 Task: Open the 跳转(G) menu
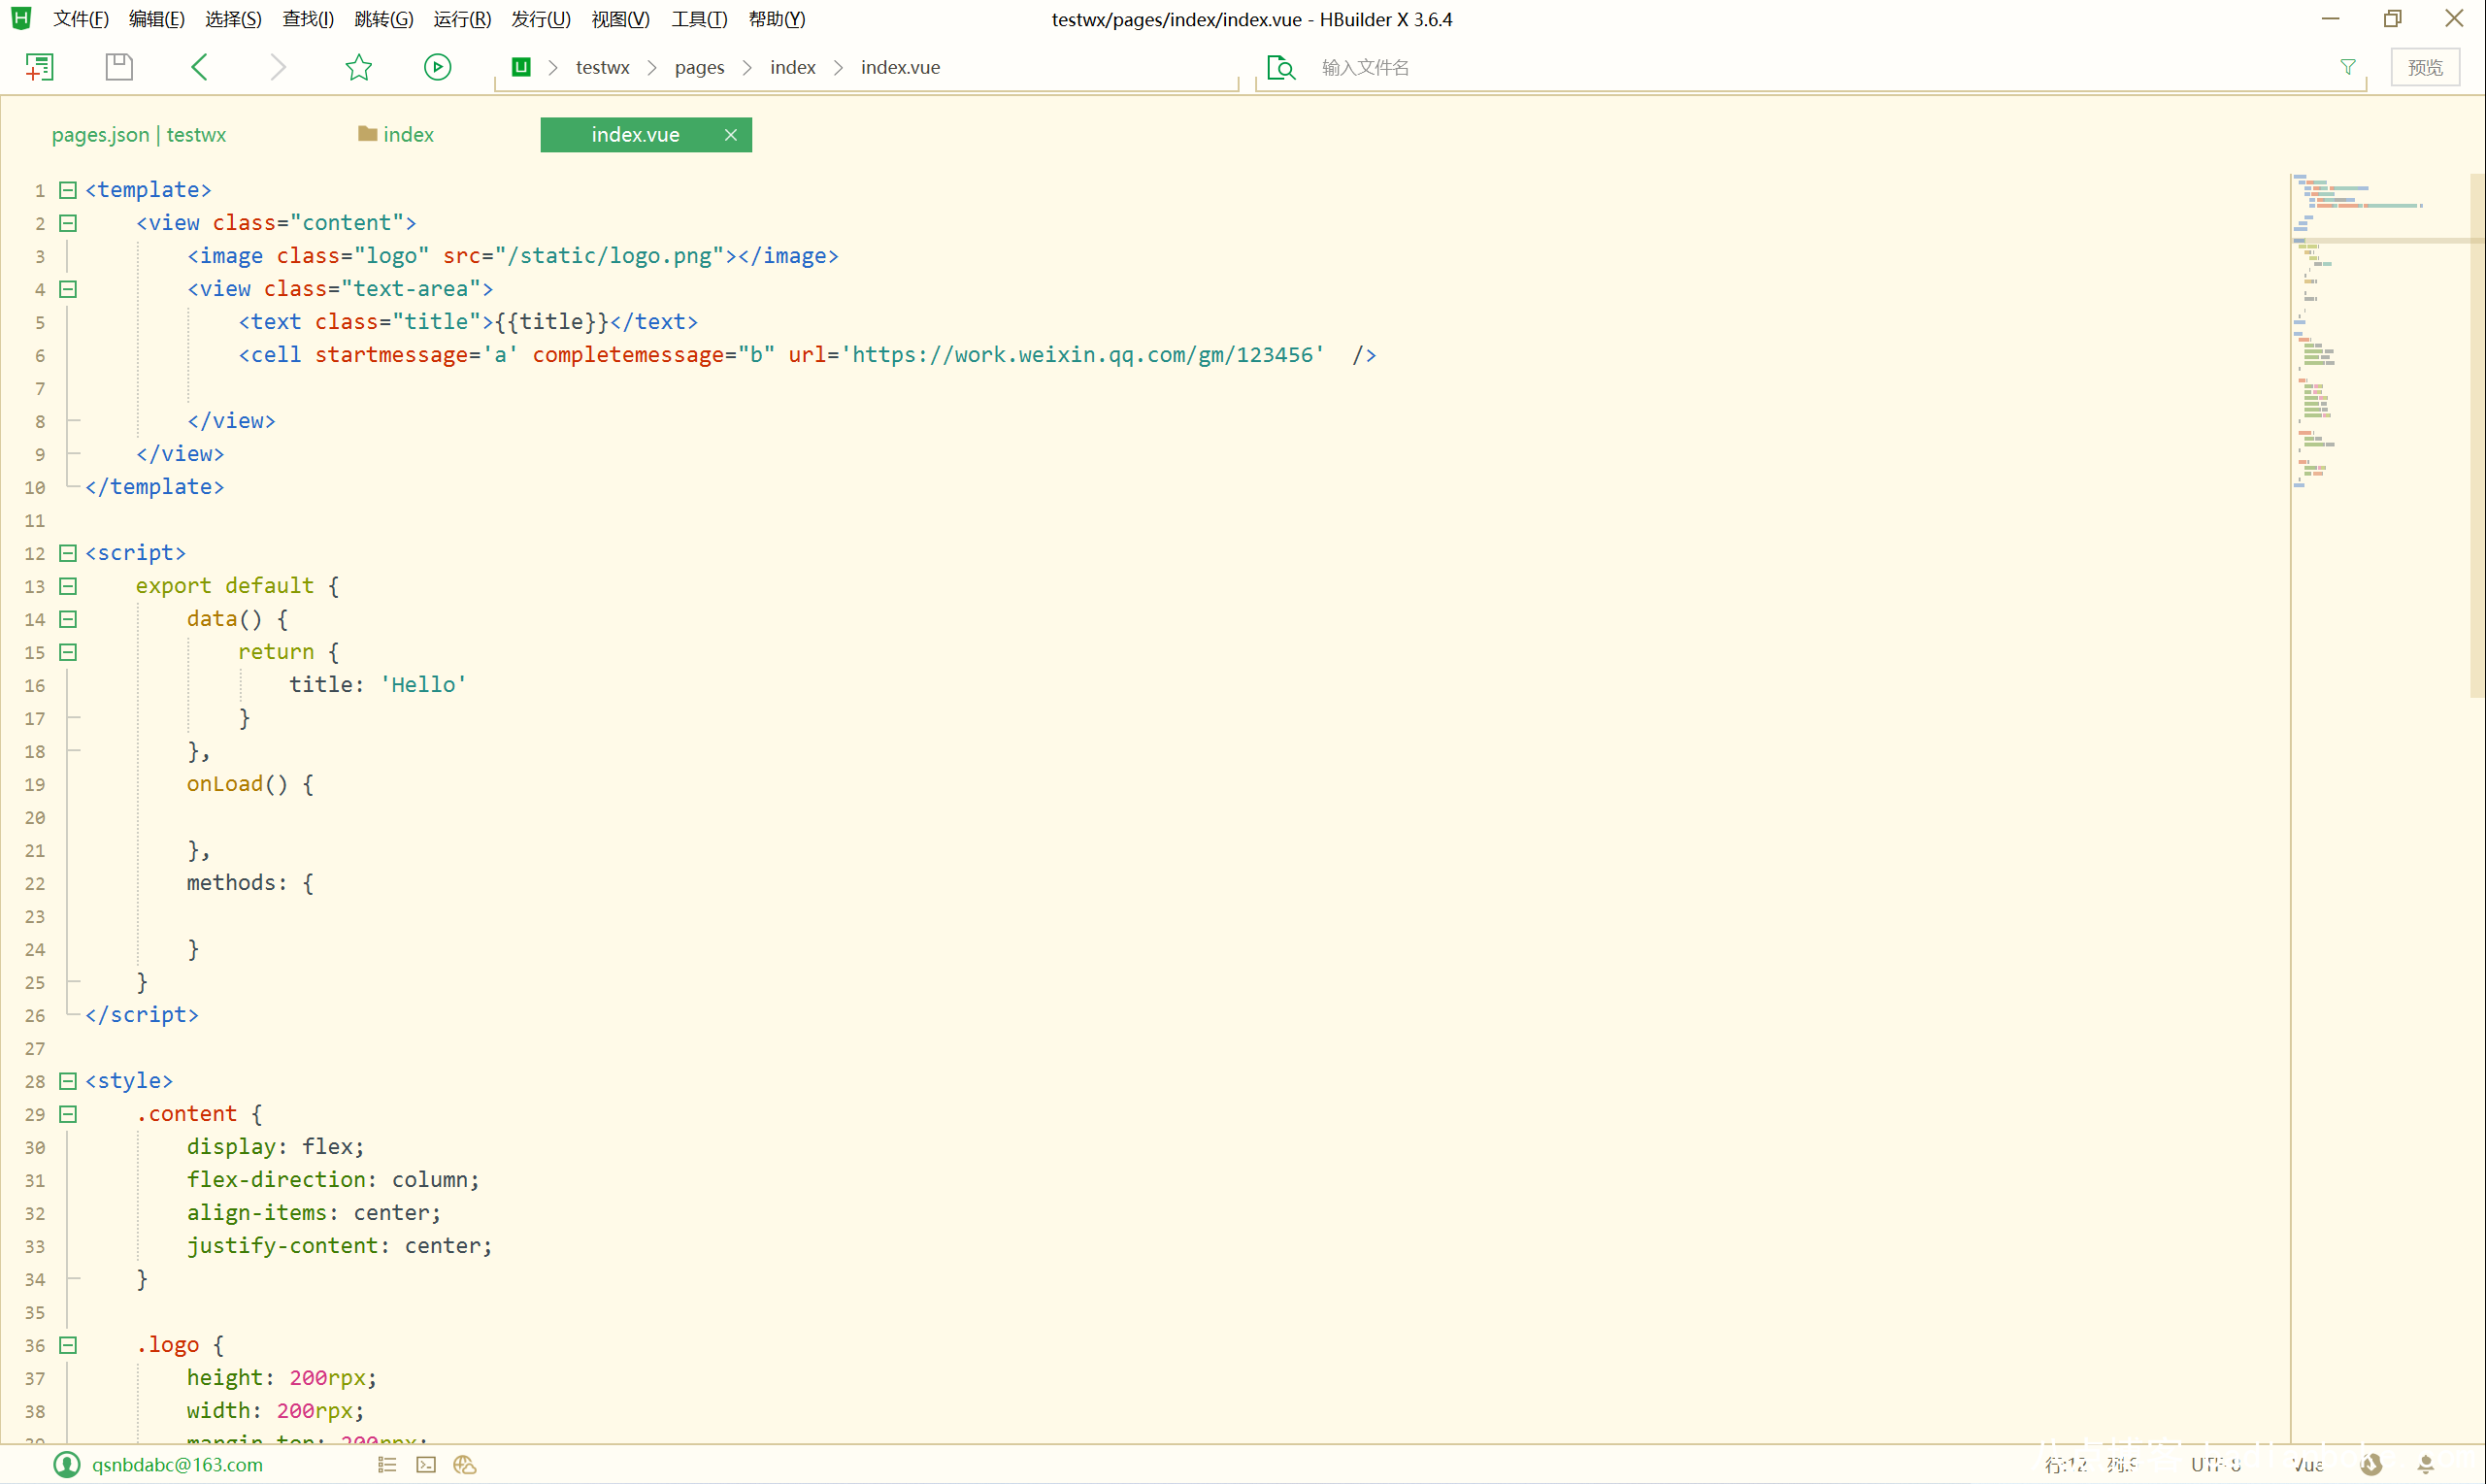(x=384, y=19)
